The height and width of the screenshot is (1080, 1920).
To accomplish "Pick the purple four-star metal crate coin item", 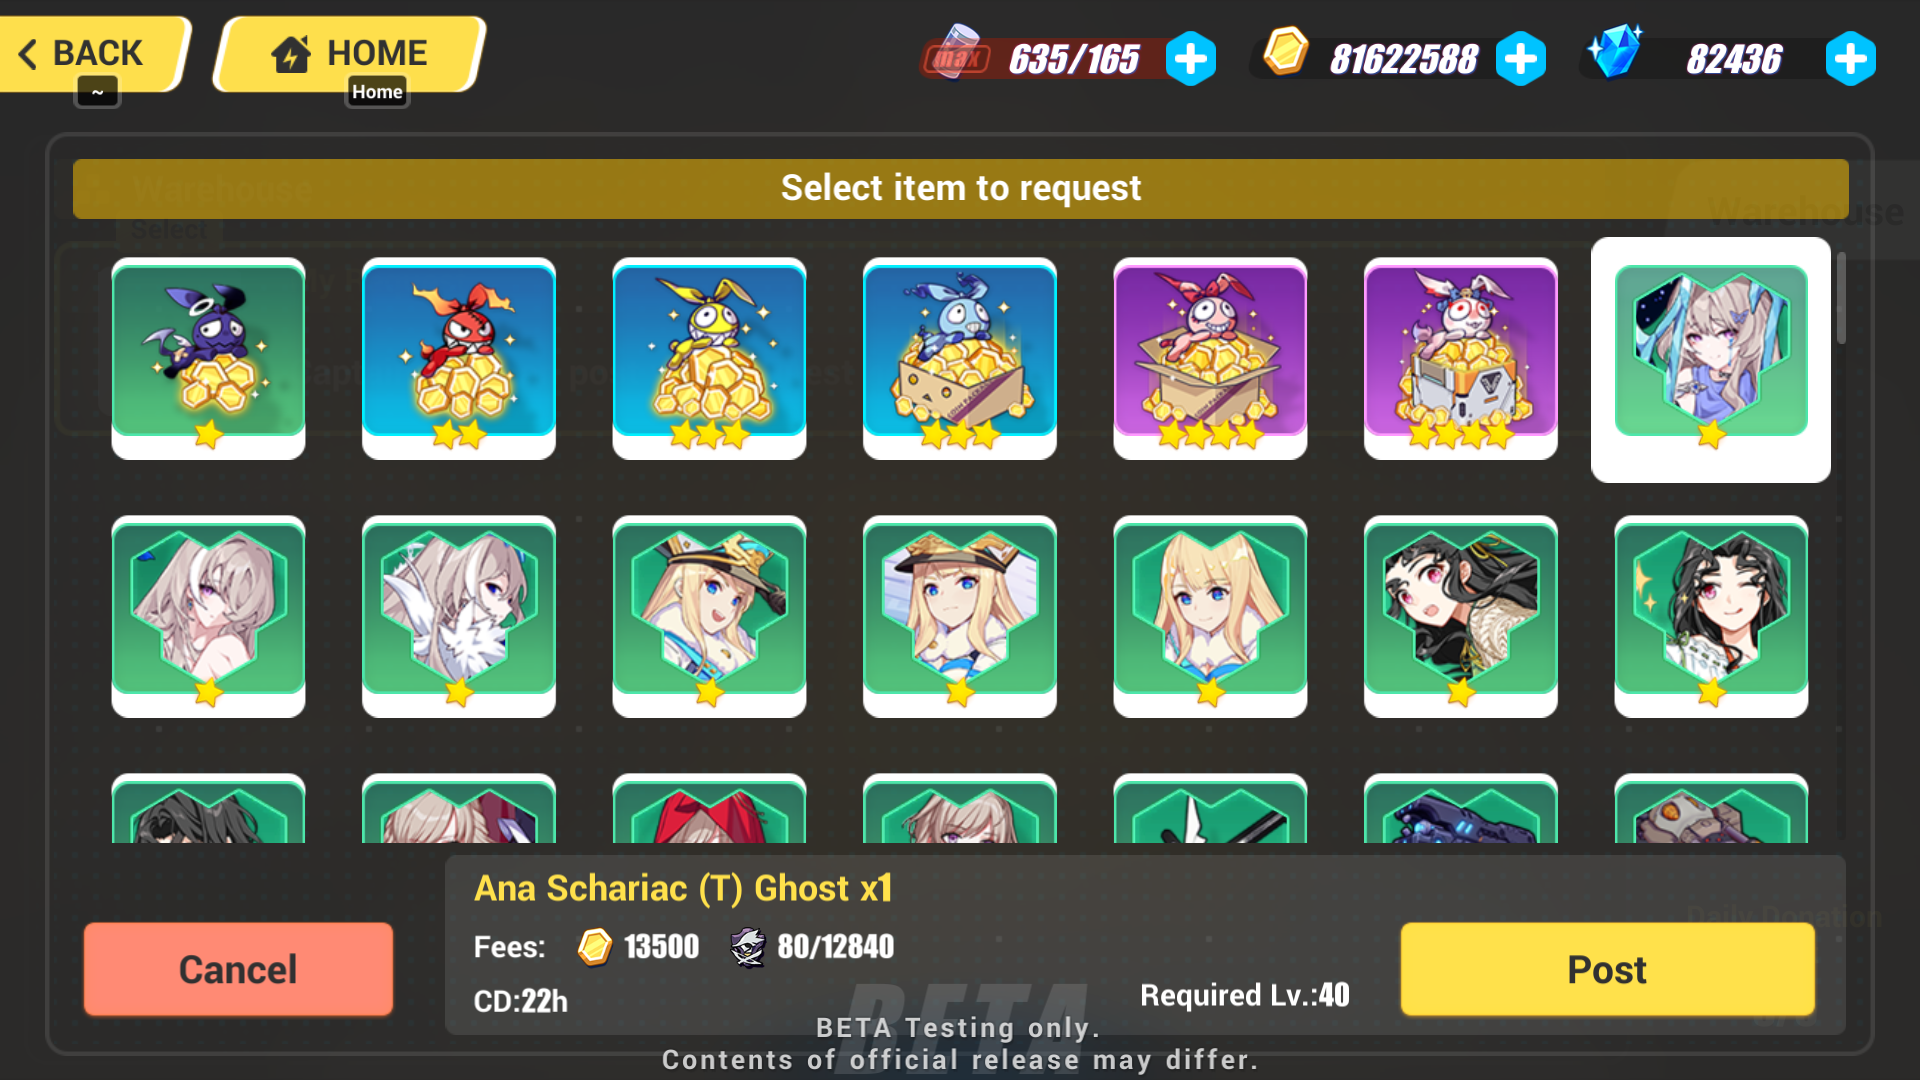I will tap(1461, 358).
